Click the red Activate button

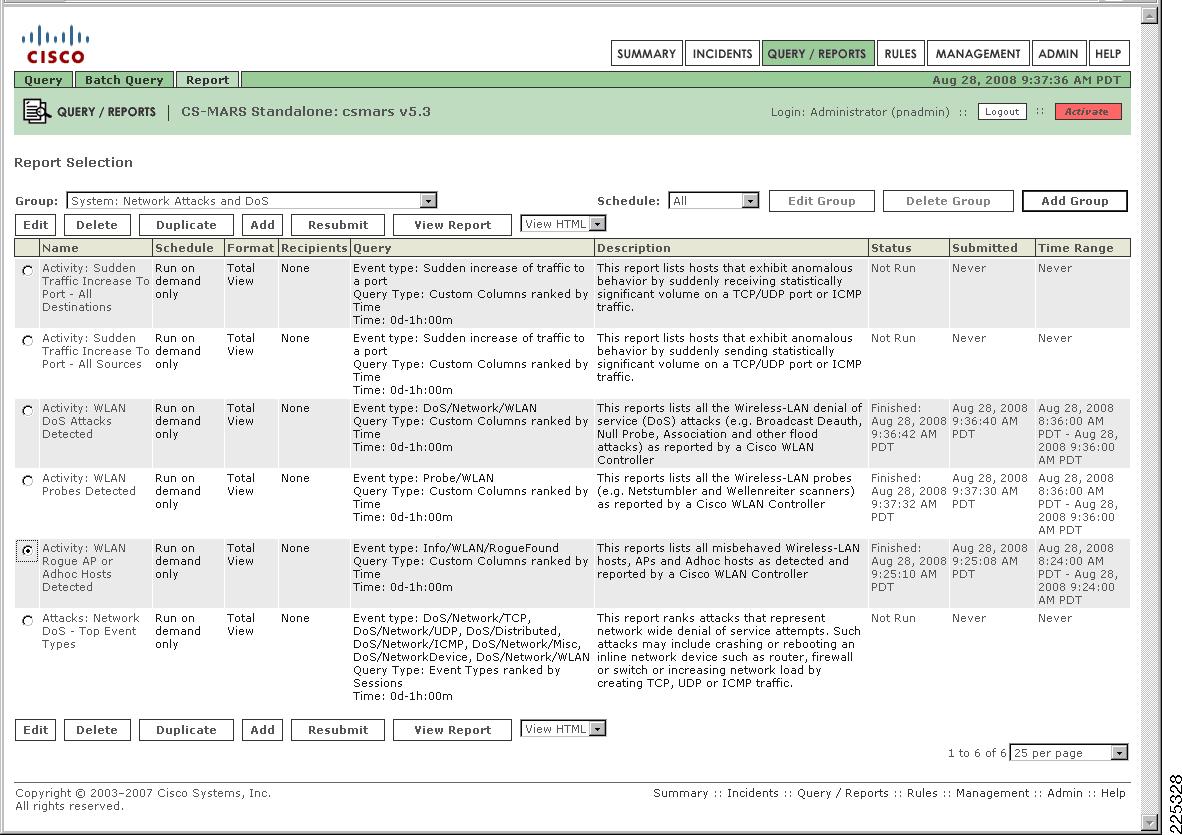(1087, 112)
